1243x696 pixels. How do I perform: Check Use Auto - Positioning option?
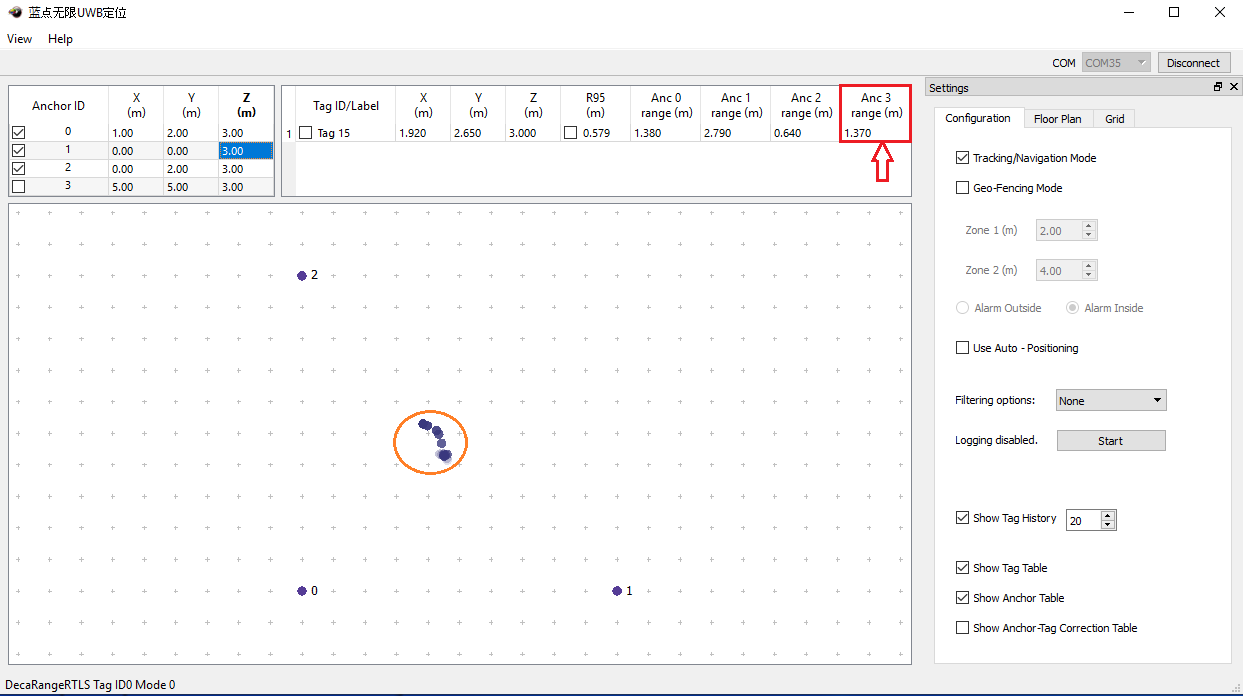pyautogui.click(x=962, y=348)
